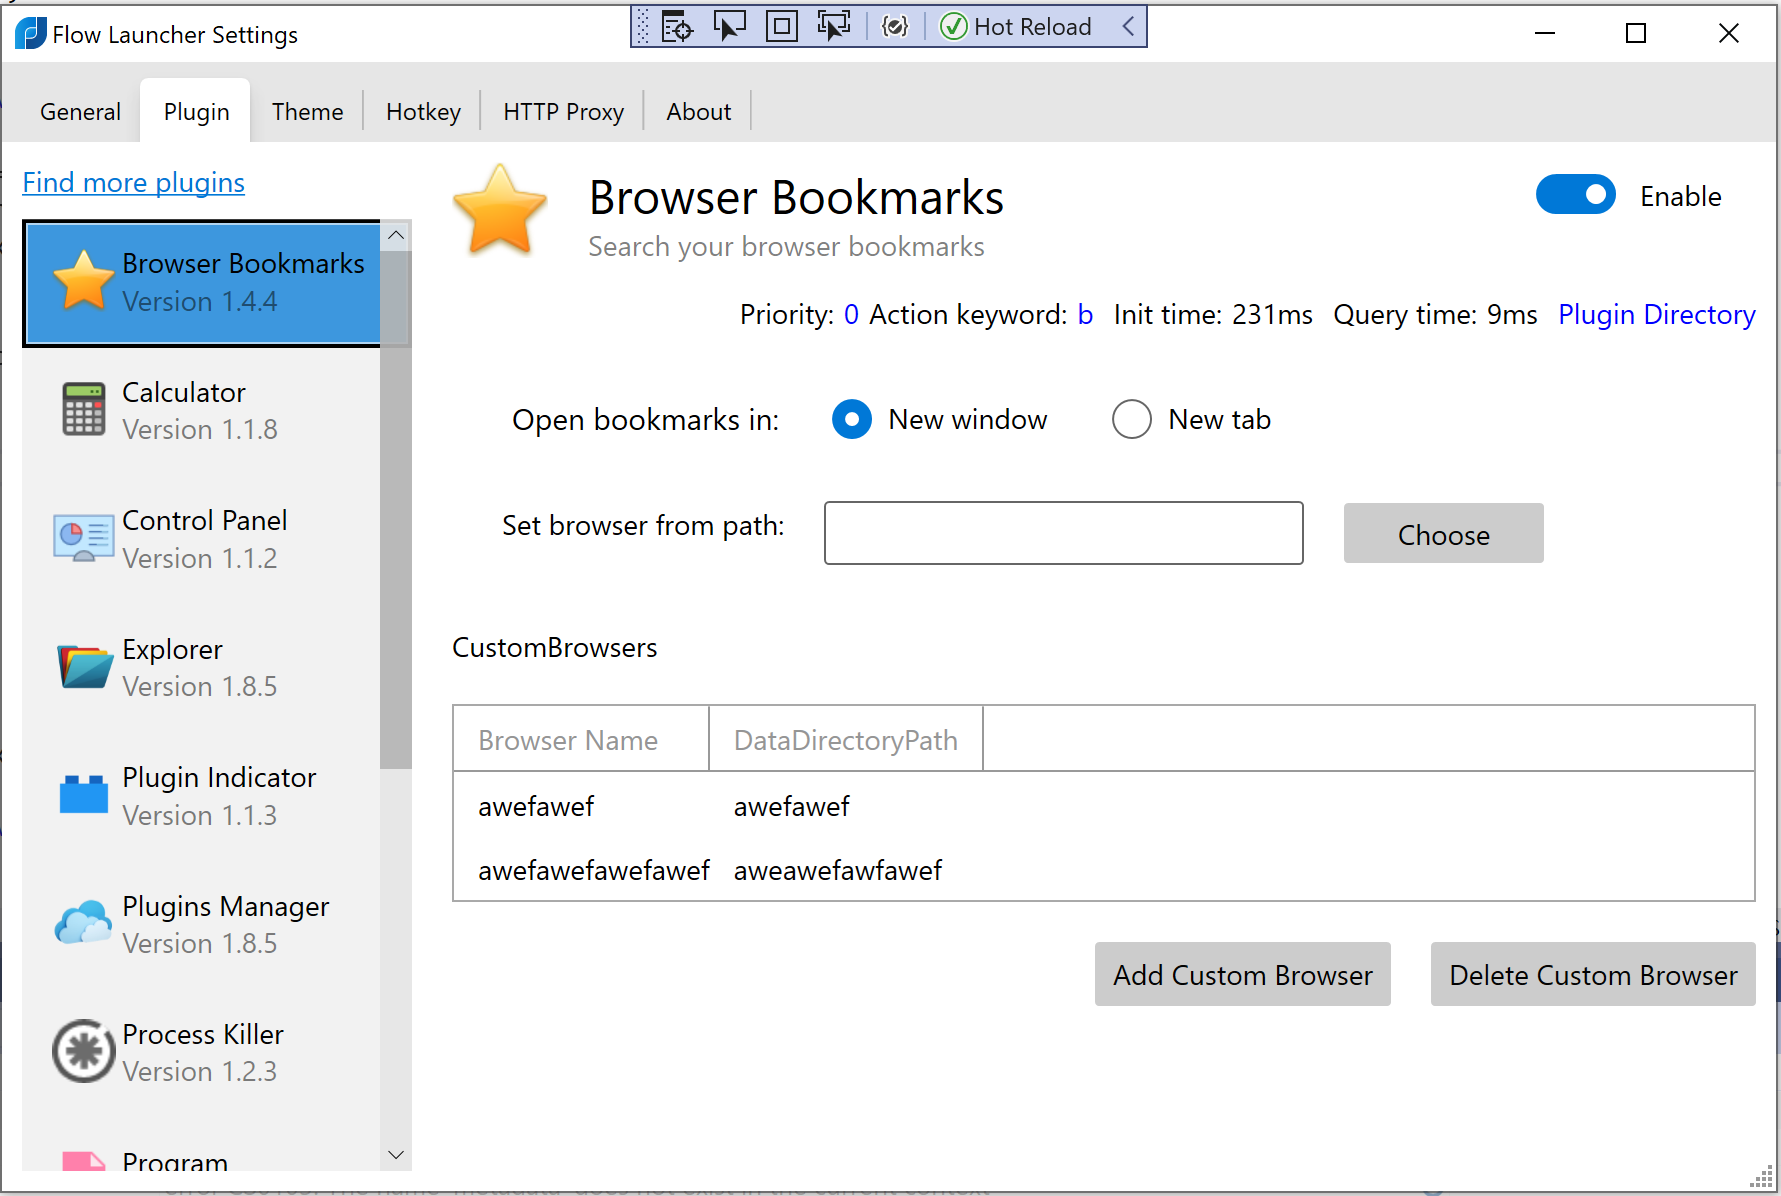1781x1196 pixels.
Task: Select Explorer Version 1.8.5 entry
Action: (202, 667)
